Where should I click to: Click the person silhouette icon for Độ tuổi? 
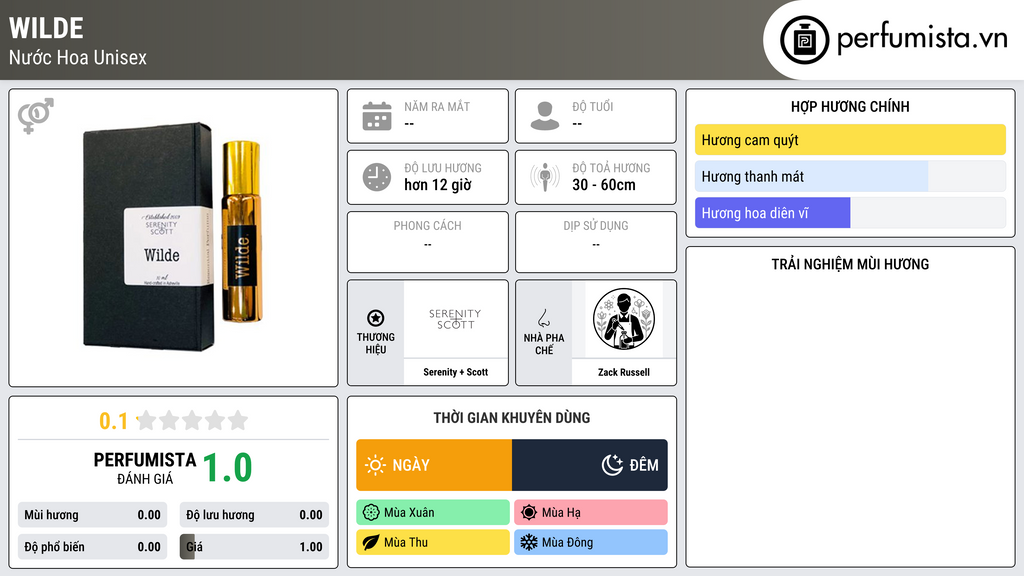pos(545,116)
